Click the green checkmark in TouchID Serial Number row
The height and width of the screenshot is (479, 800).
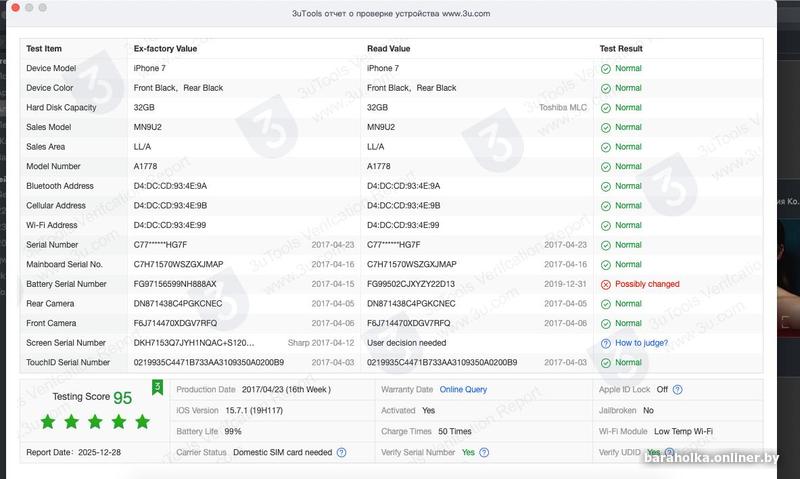click(605, 363)
